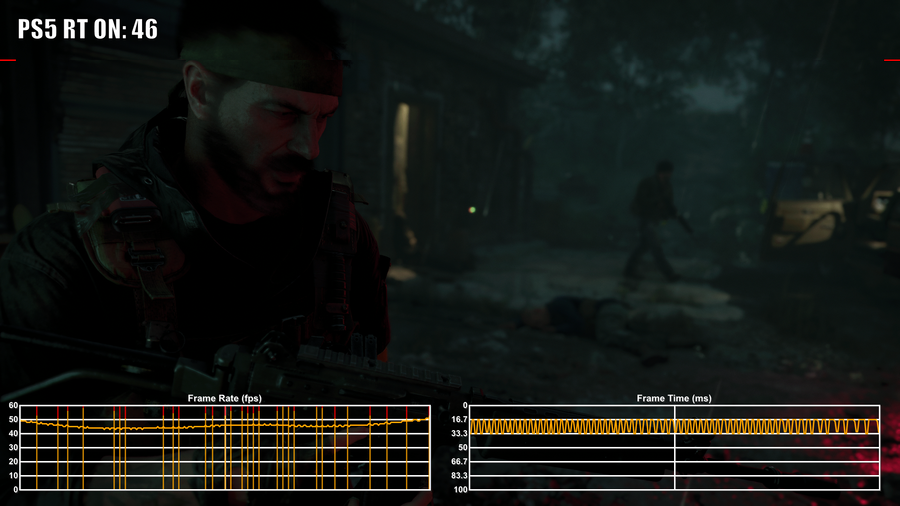Viewport: 900px width, 506px height.
Task: Click the red tick mark at right screen edge
Action: (892, 61)
